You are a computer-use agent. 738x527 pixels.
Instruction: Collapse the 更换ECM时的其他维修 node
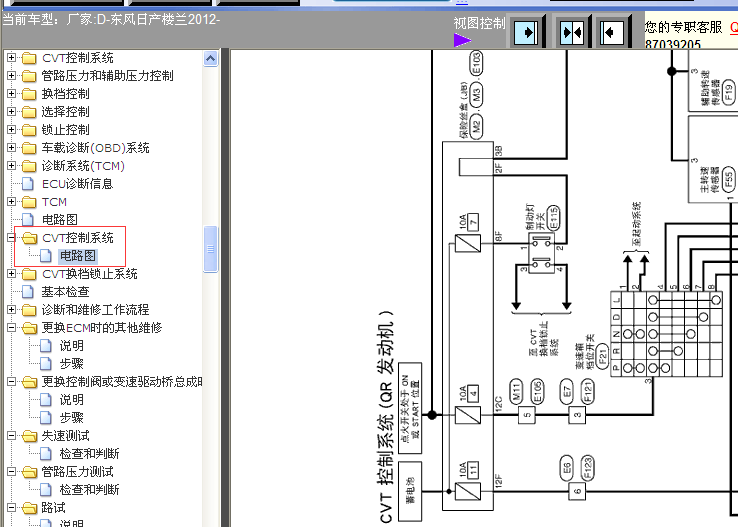[x=12, y=327]
